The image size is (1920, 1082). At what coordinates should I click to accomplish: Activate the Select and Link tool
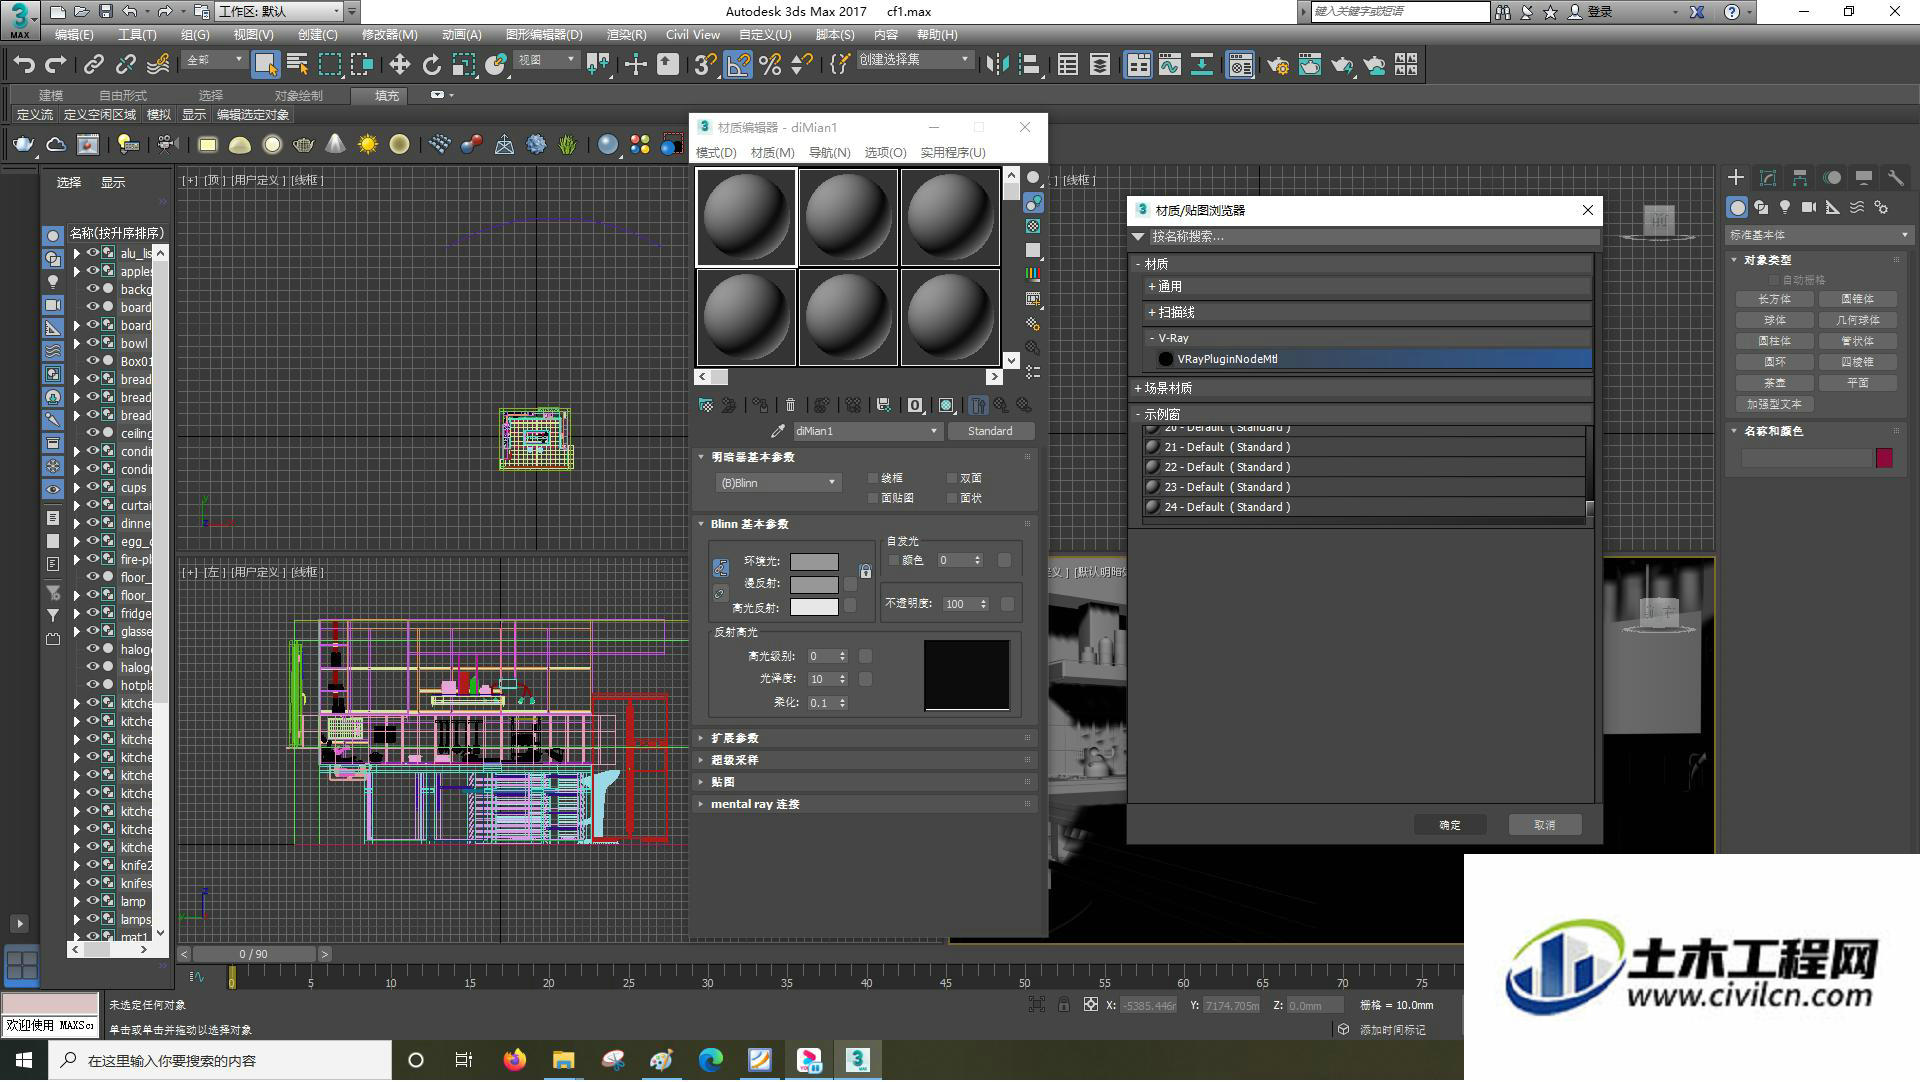[x=93, y=65]
